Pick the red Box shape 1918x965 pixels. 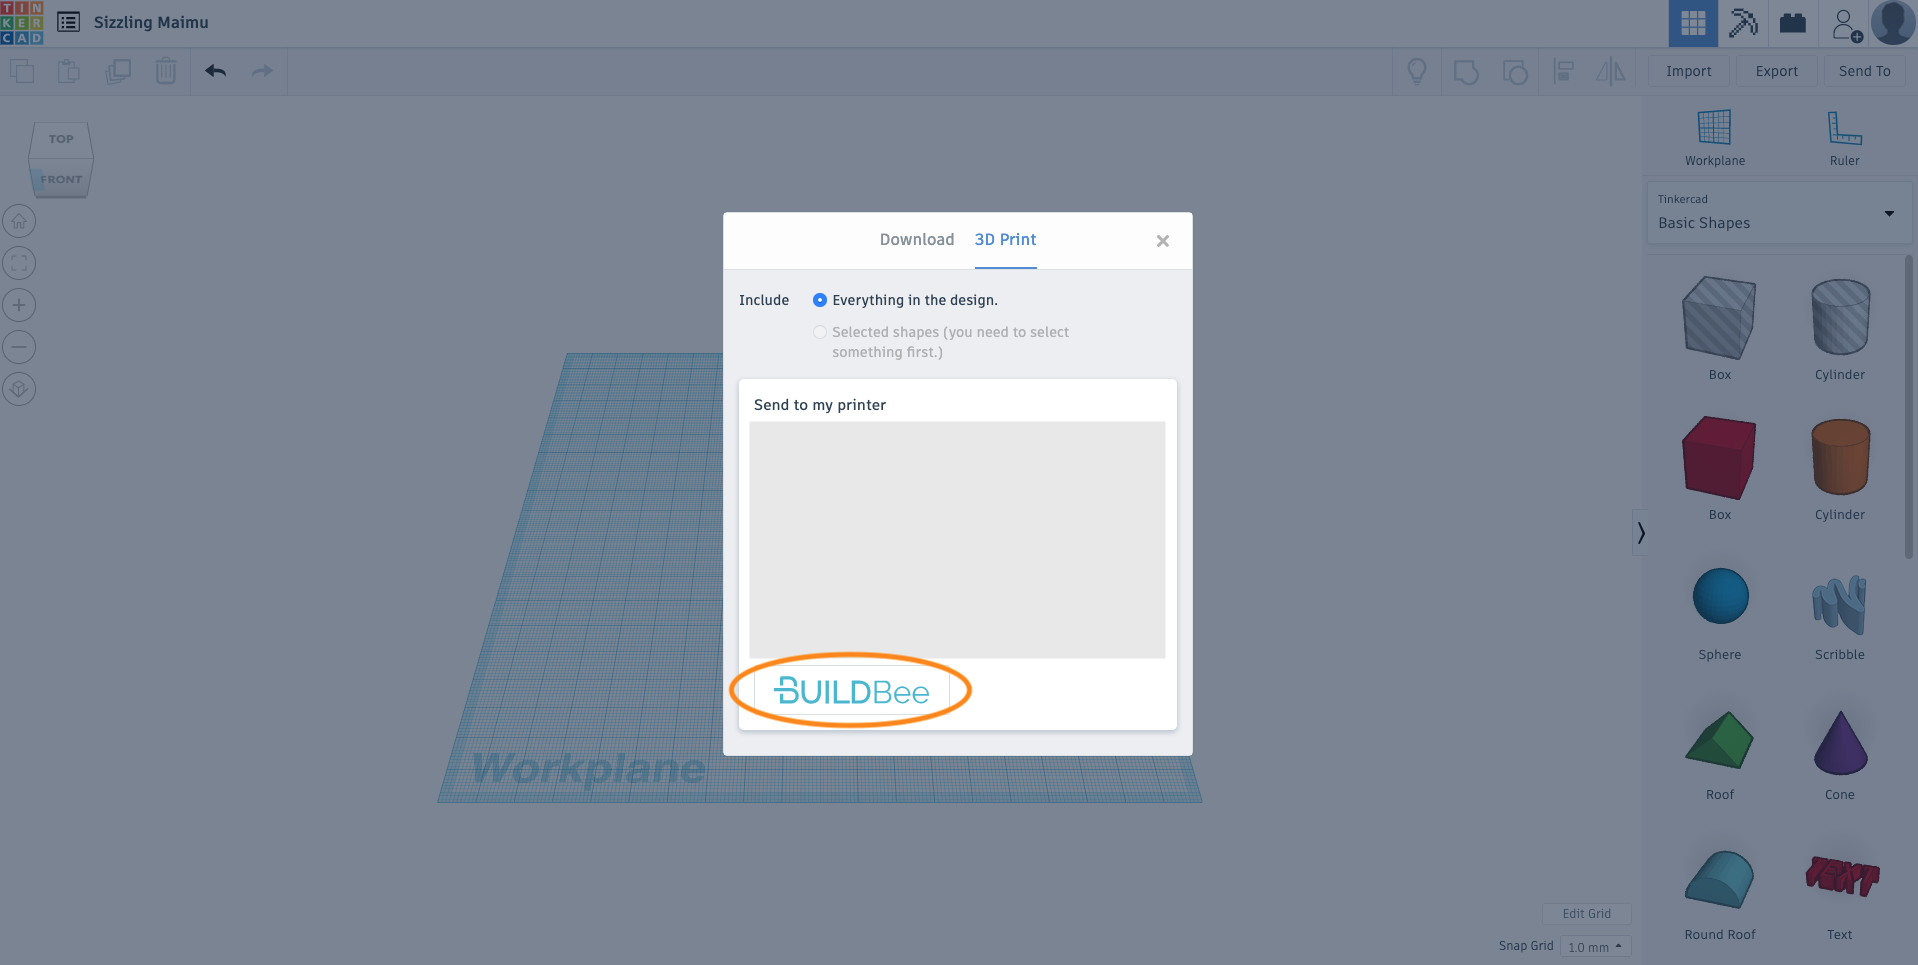pyautogui.click(x=1719, y=458)
